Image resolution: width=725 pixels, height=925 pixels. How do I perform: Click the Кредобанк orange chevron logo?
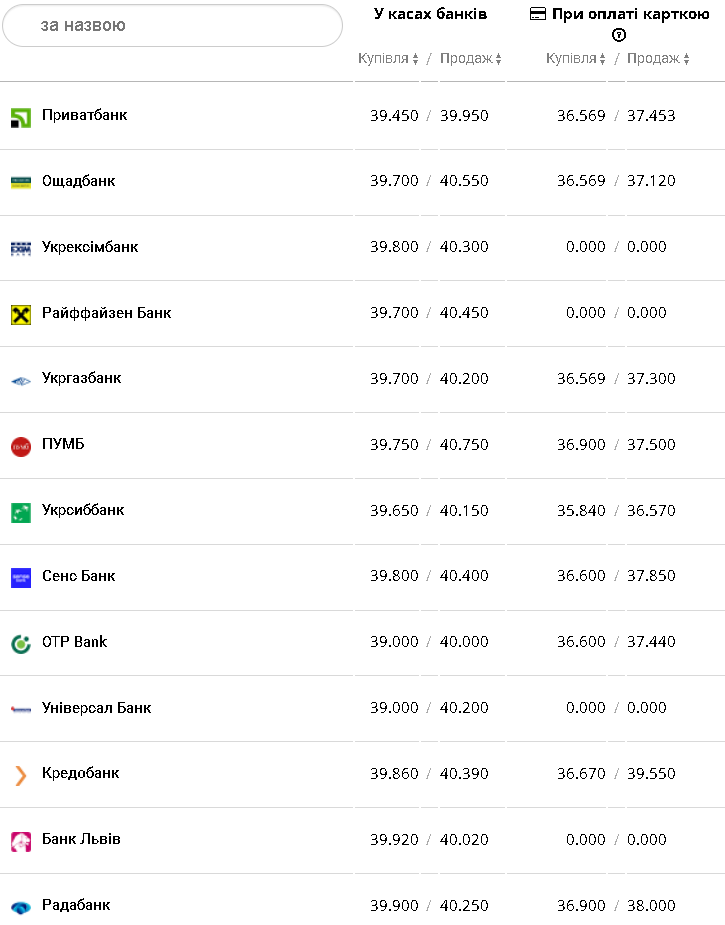(20, 775)
